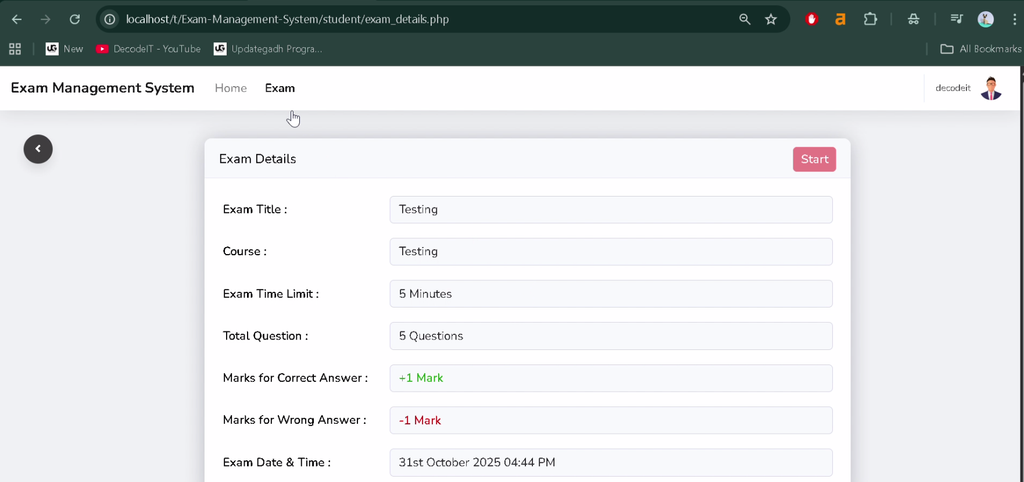Open the zoom magnifier in address bar
The width and height of the screenshot is (1024, 482).
[744, 19]
